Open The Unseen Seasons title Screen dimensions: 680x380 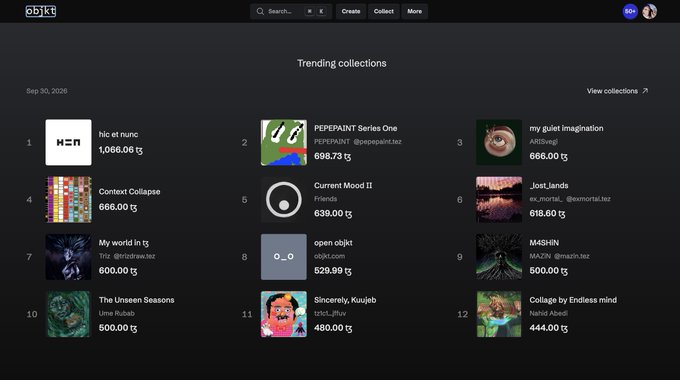tap(137, 300)
